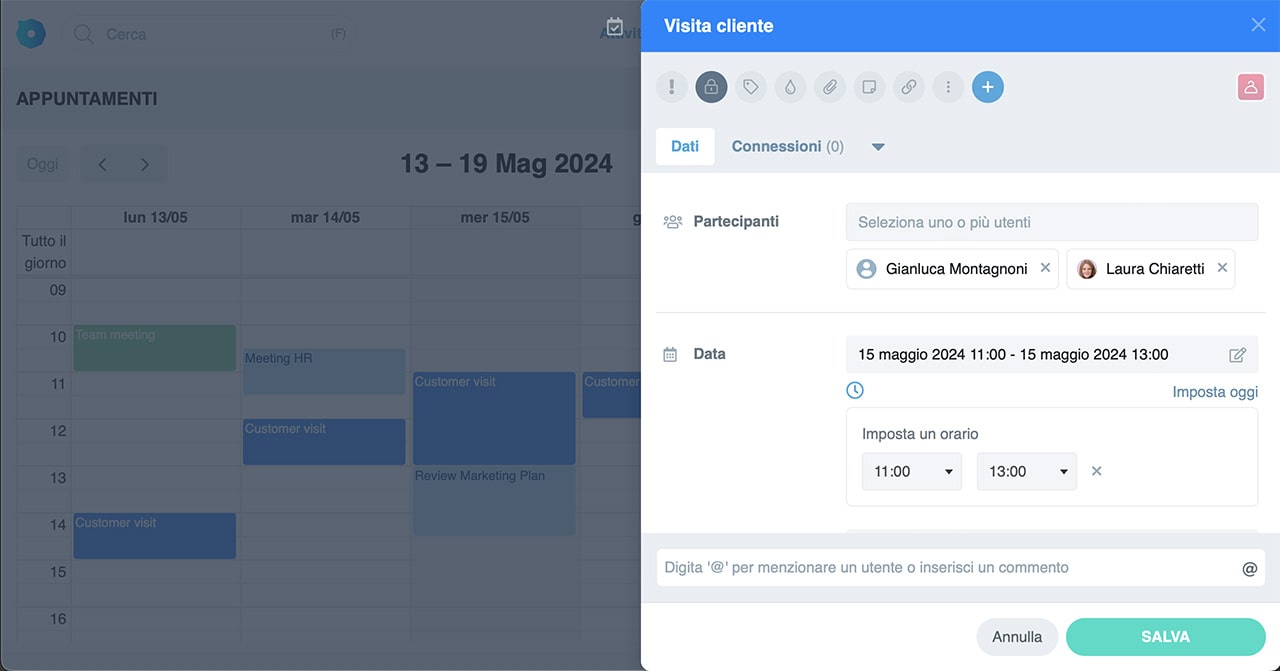Copy a link via the link icon
This screenshot has width=1280, height=671.
pyautogui.click(x=908, y=87)
